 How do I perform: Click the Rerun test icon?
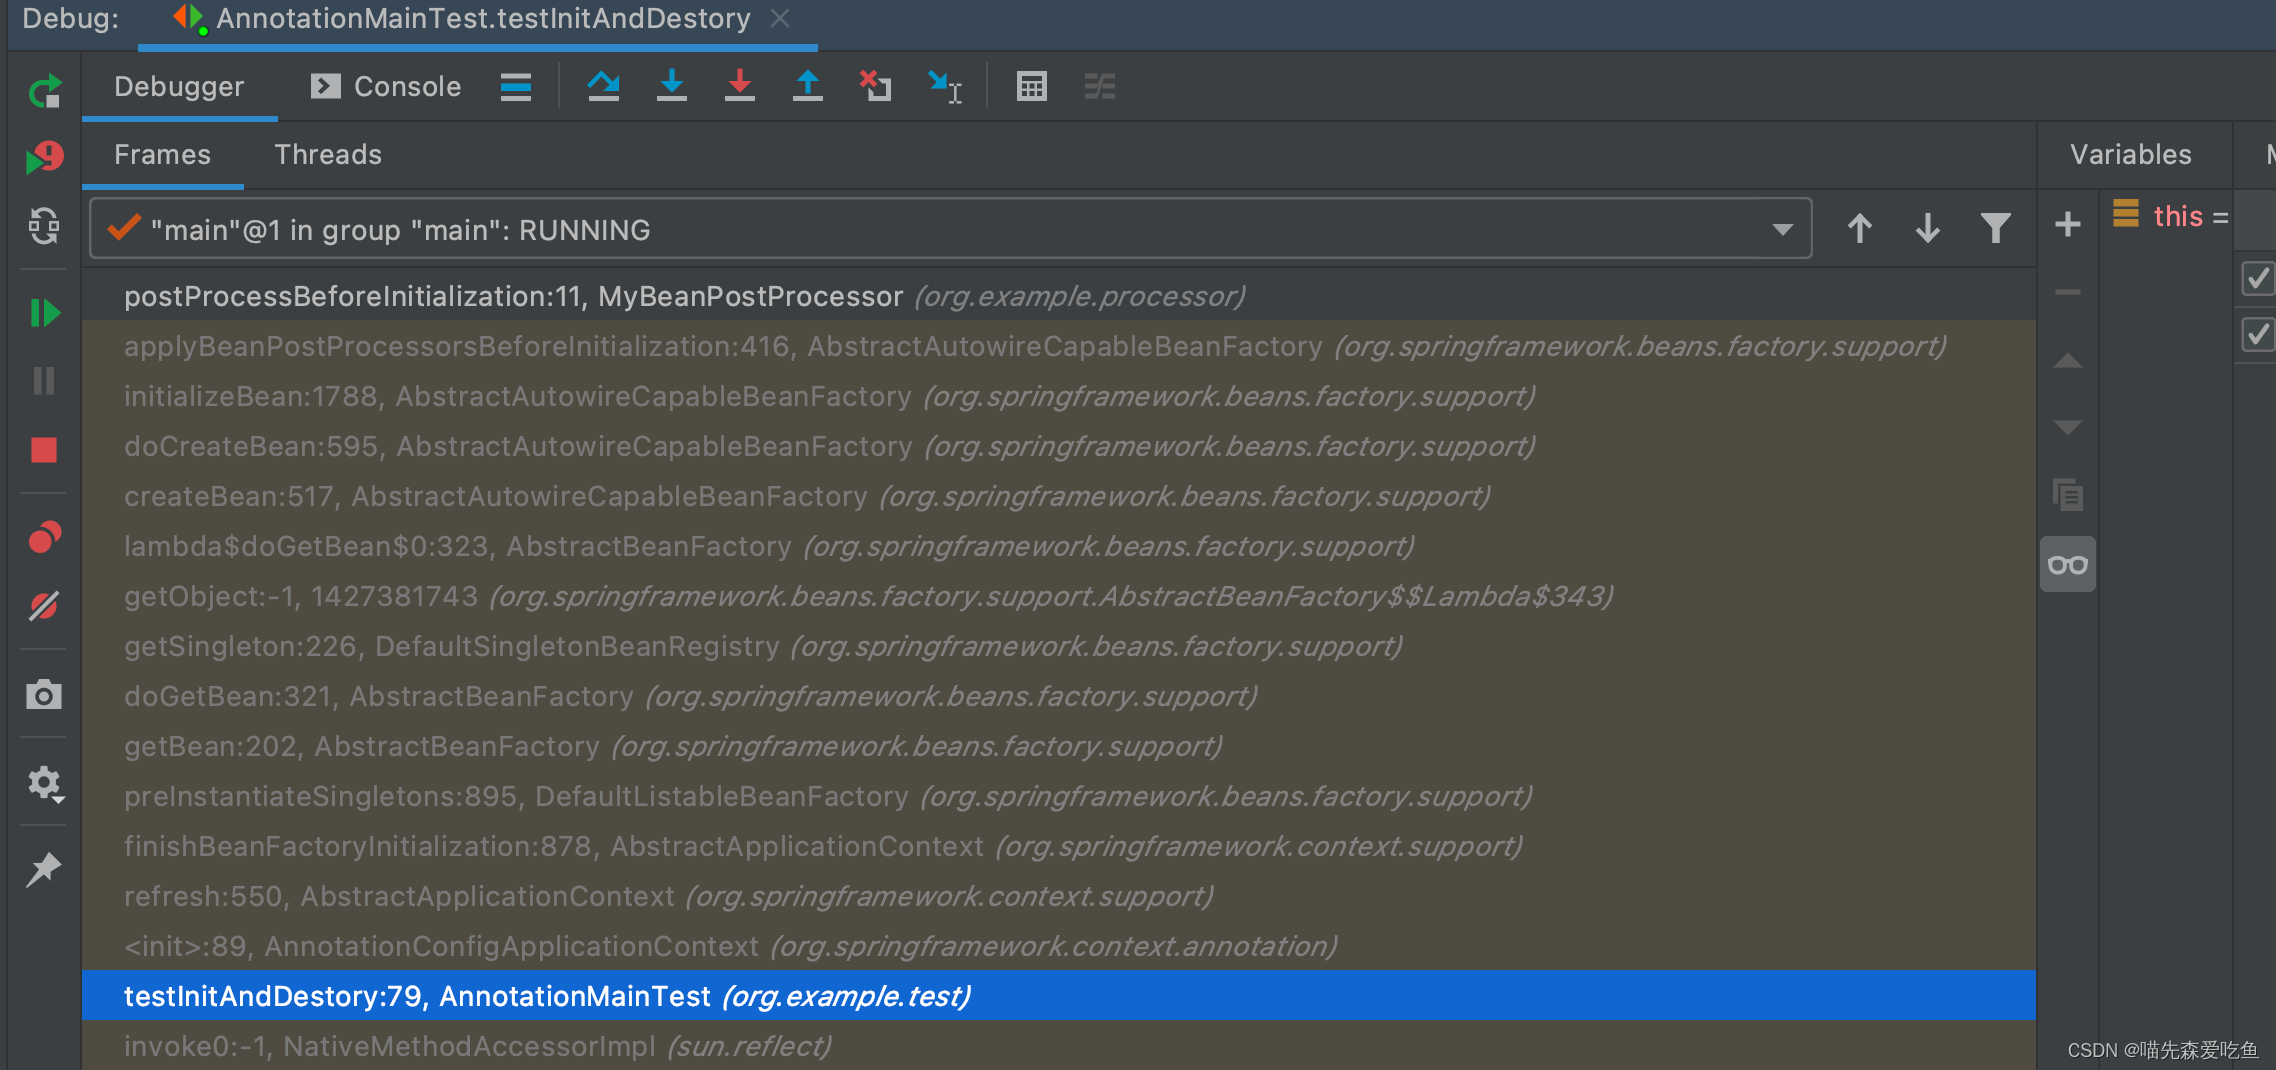tap(44, 92)
